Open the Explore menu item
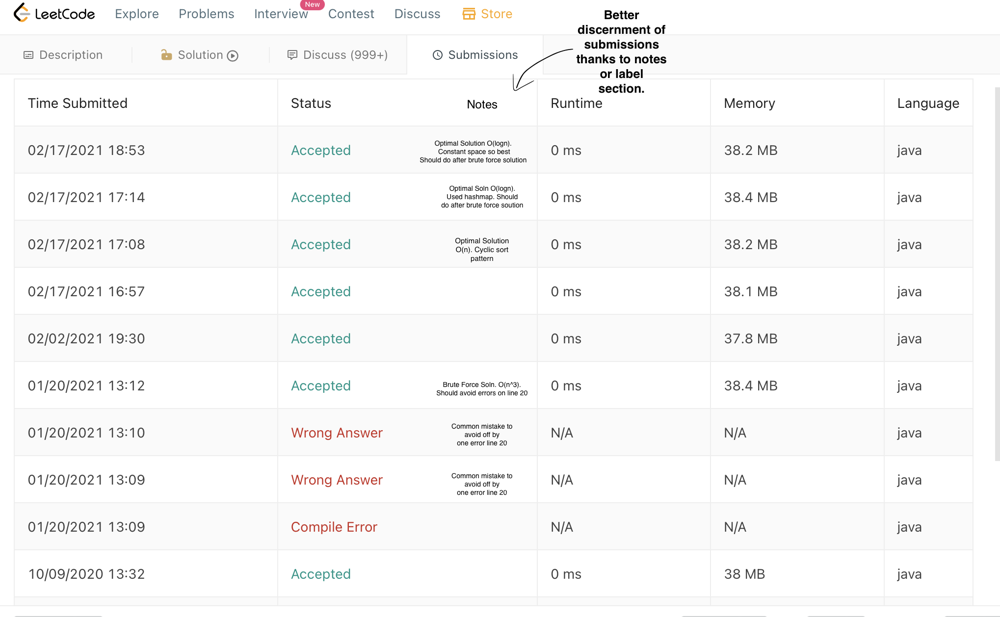1000x617 pixels. (x=136, y=13)
